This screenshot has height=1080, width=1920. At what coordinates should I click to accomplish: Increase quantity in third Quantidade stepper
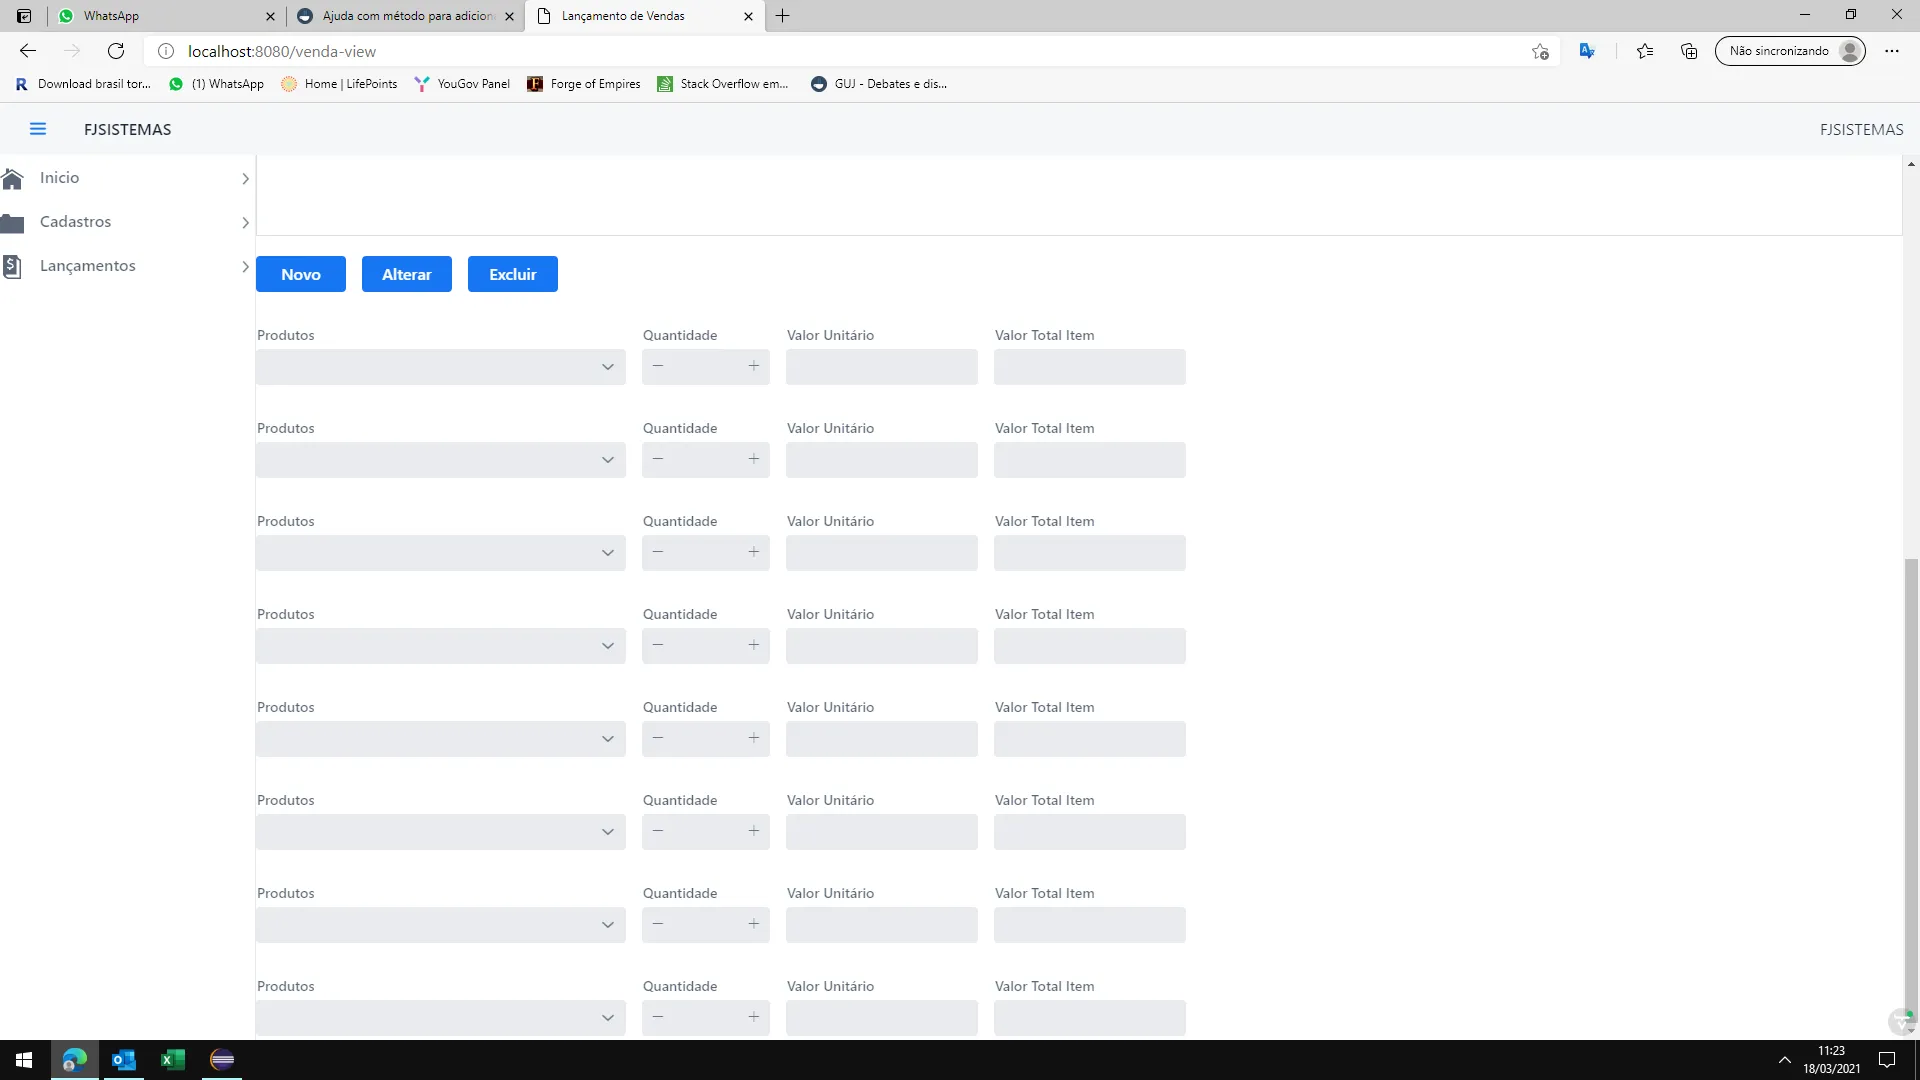click(754, 552)
